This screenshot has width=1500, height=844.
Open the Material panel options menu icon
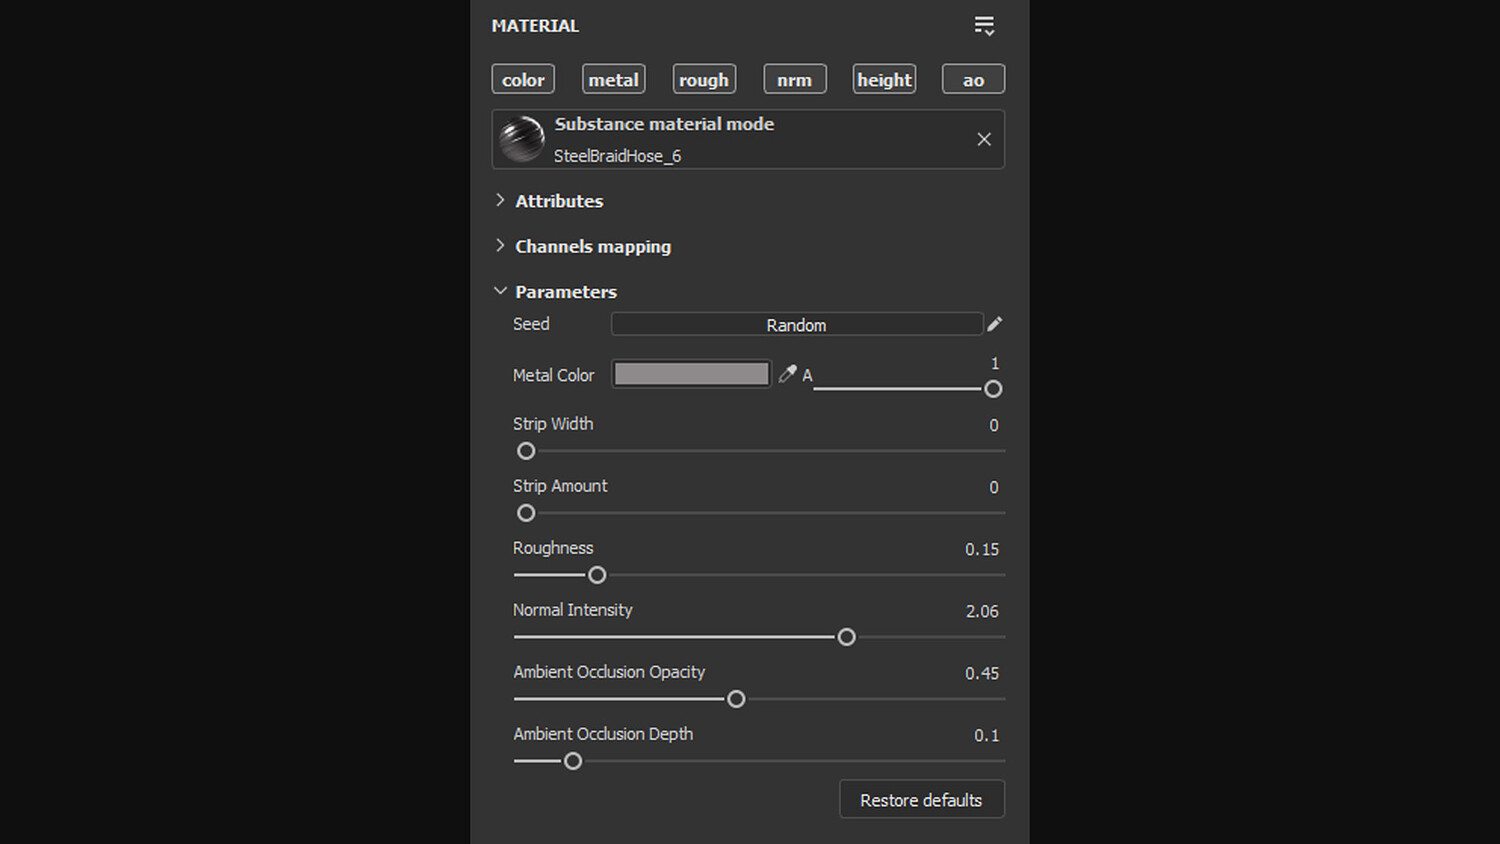984,26
